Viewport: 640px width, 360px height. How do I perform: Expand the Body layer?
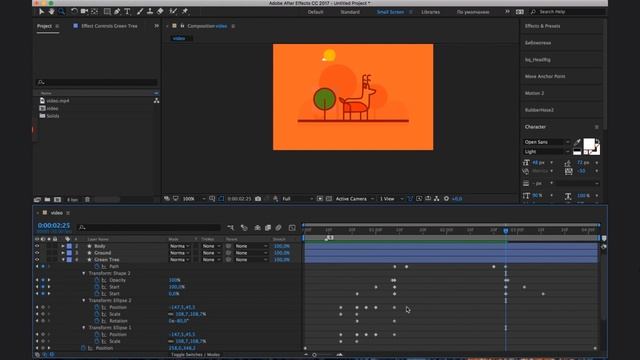click(63, 246)
